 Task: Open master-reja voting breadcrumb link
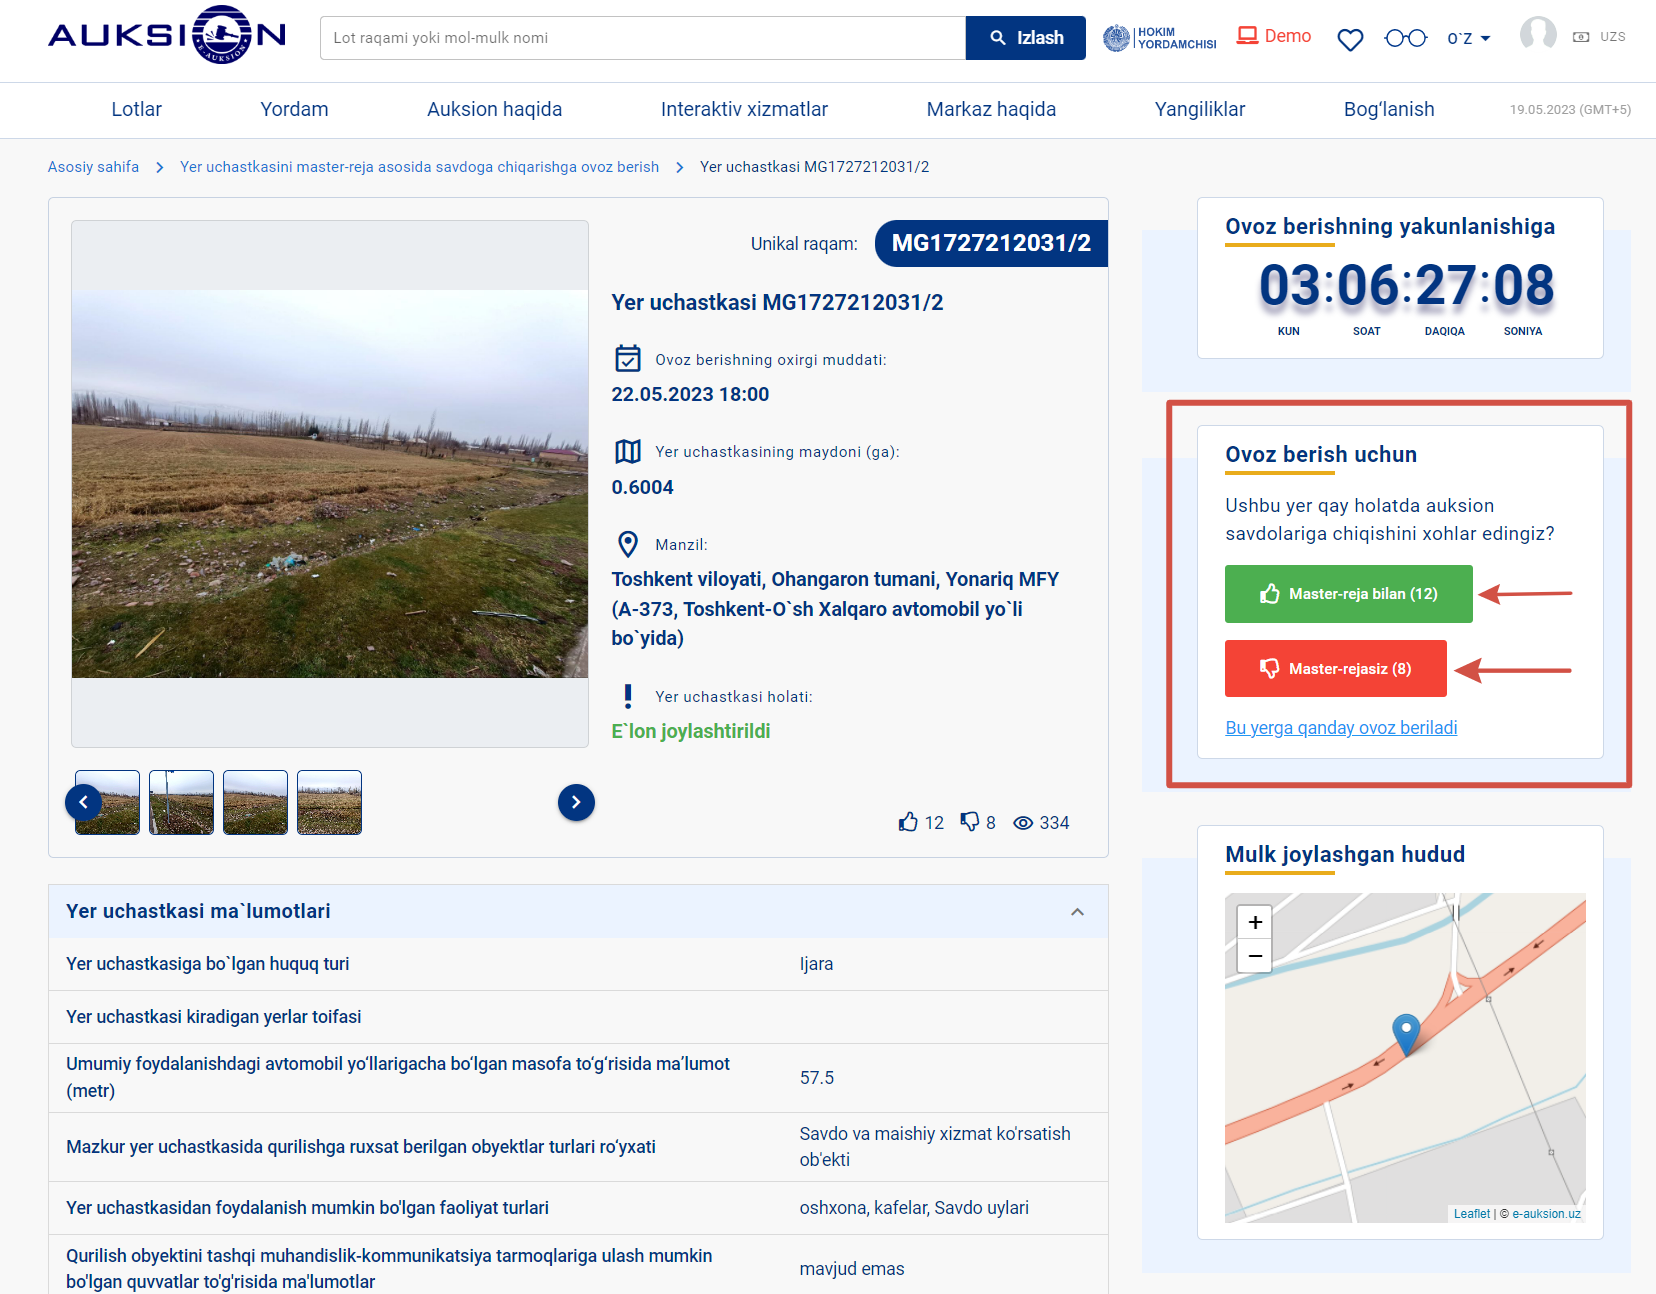(419, 167)
